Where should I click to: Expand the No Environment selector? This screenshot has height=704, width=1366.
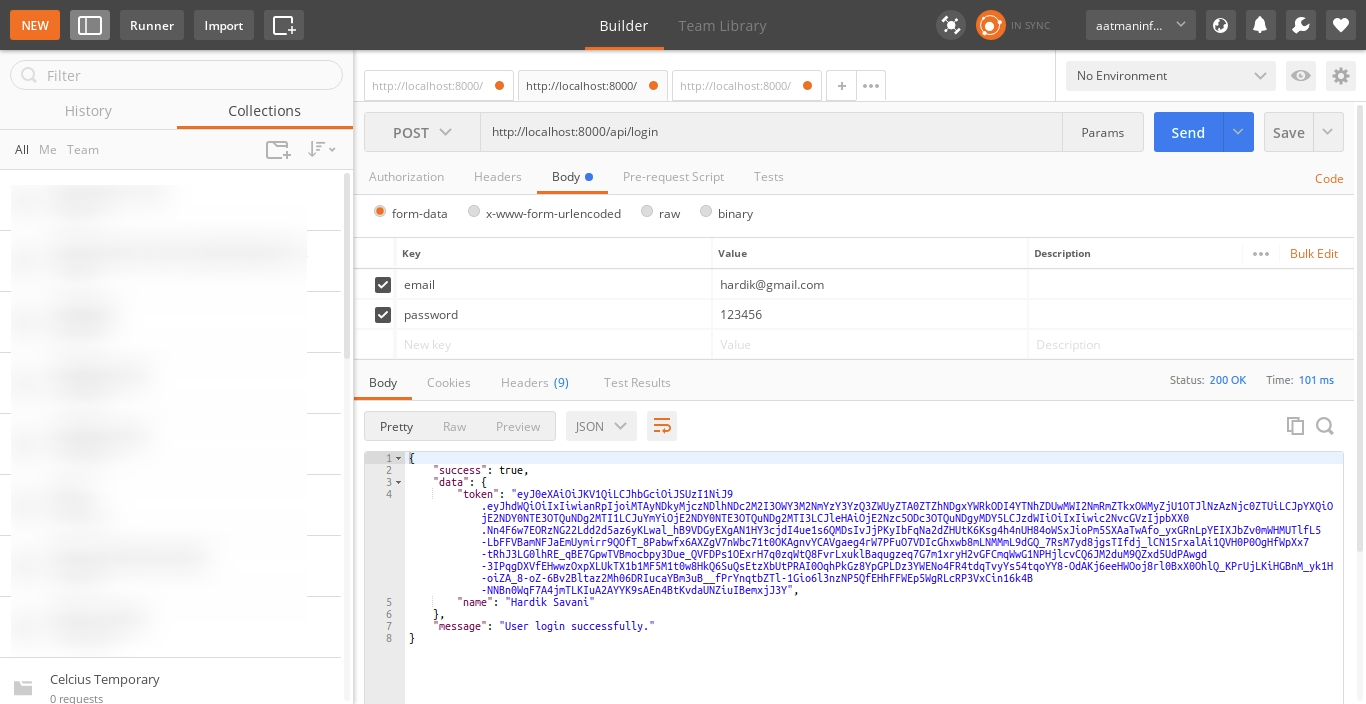point(1170,76)
